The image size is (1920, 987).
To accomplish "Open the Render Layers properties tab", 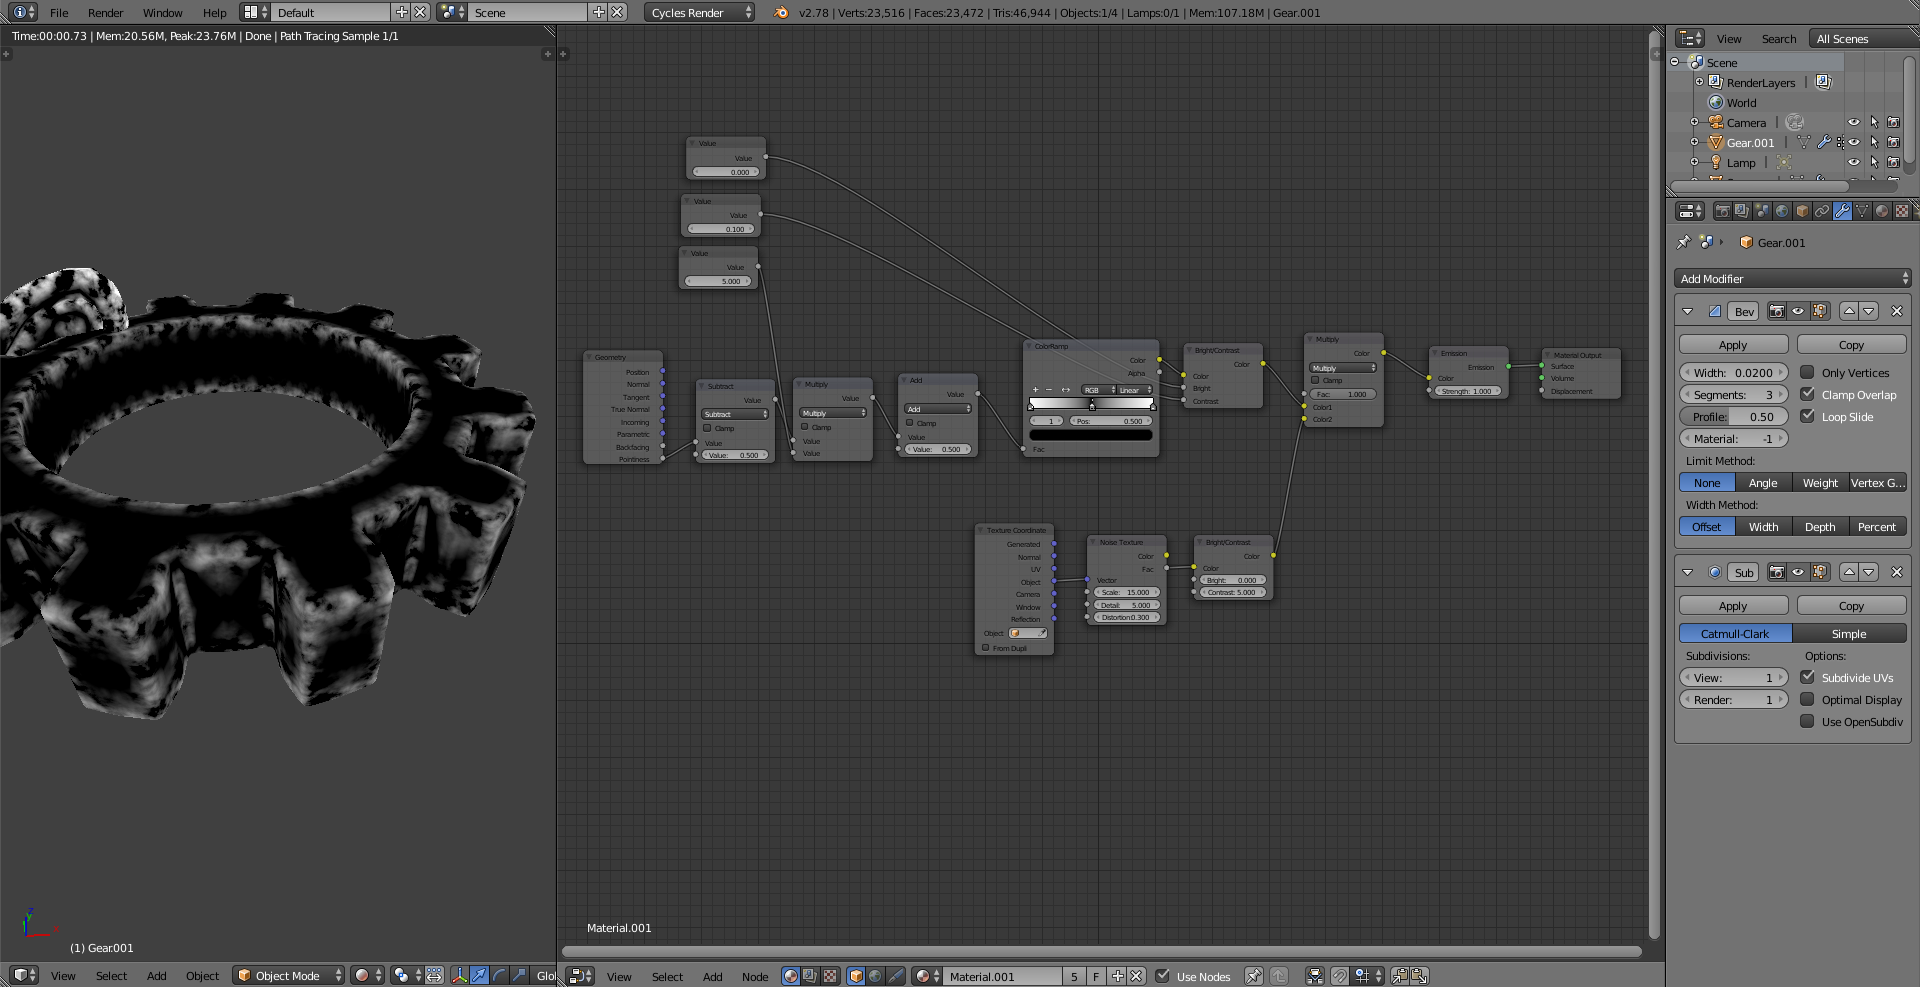I will tap(1742, 211).
